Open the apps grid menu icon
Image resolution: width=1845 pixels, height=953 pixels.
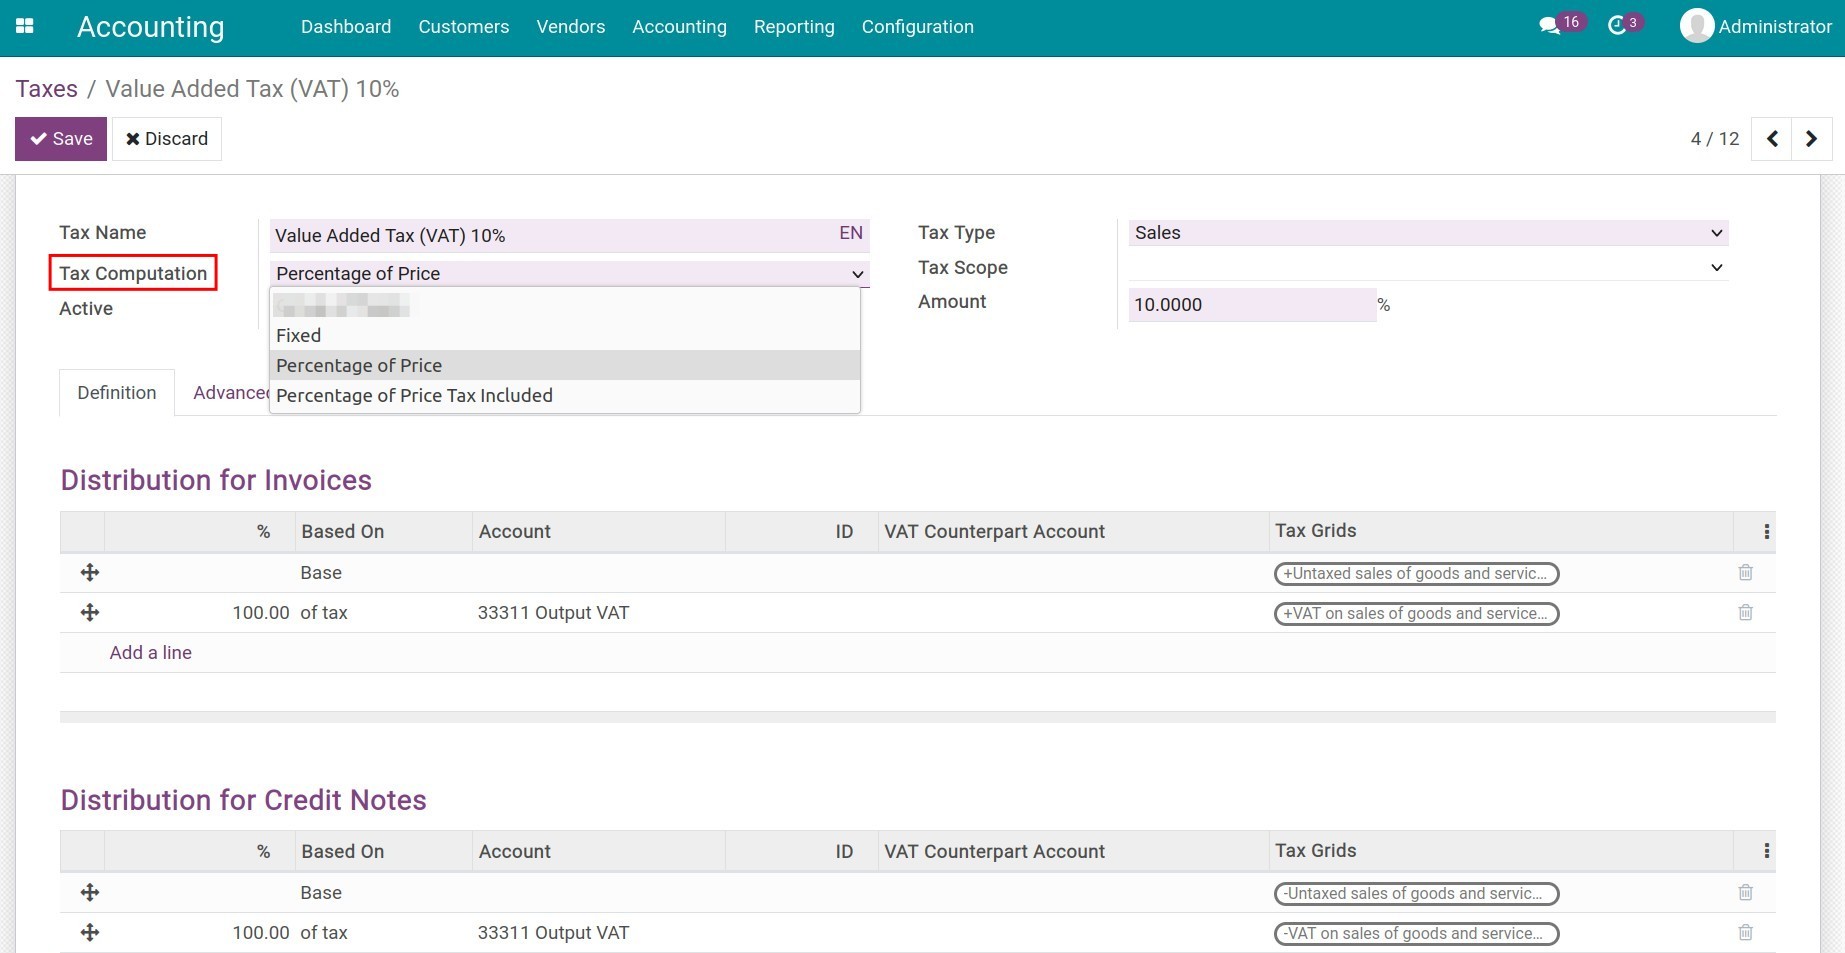(x=25, y=27)
